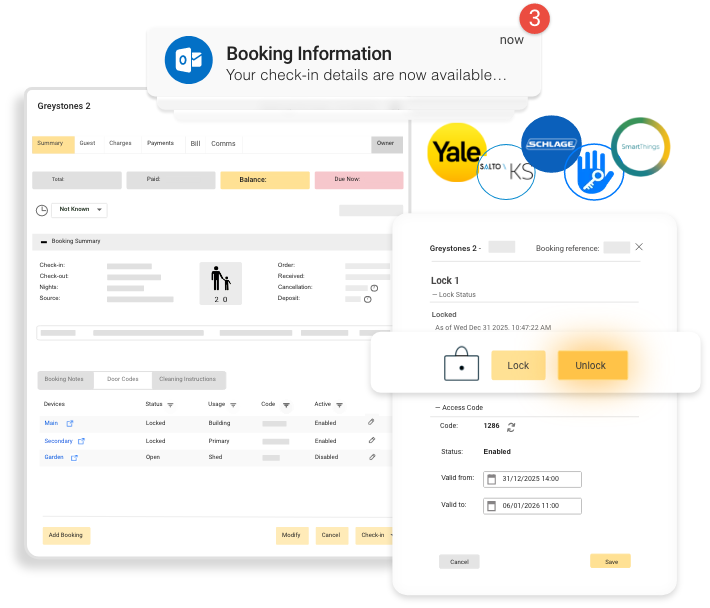Screen dimensions: 710x608
Task: Save the lock access code settings
Action: (x=610, y=561)
